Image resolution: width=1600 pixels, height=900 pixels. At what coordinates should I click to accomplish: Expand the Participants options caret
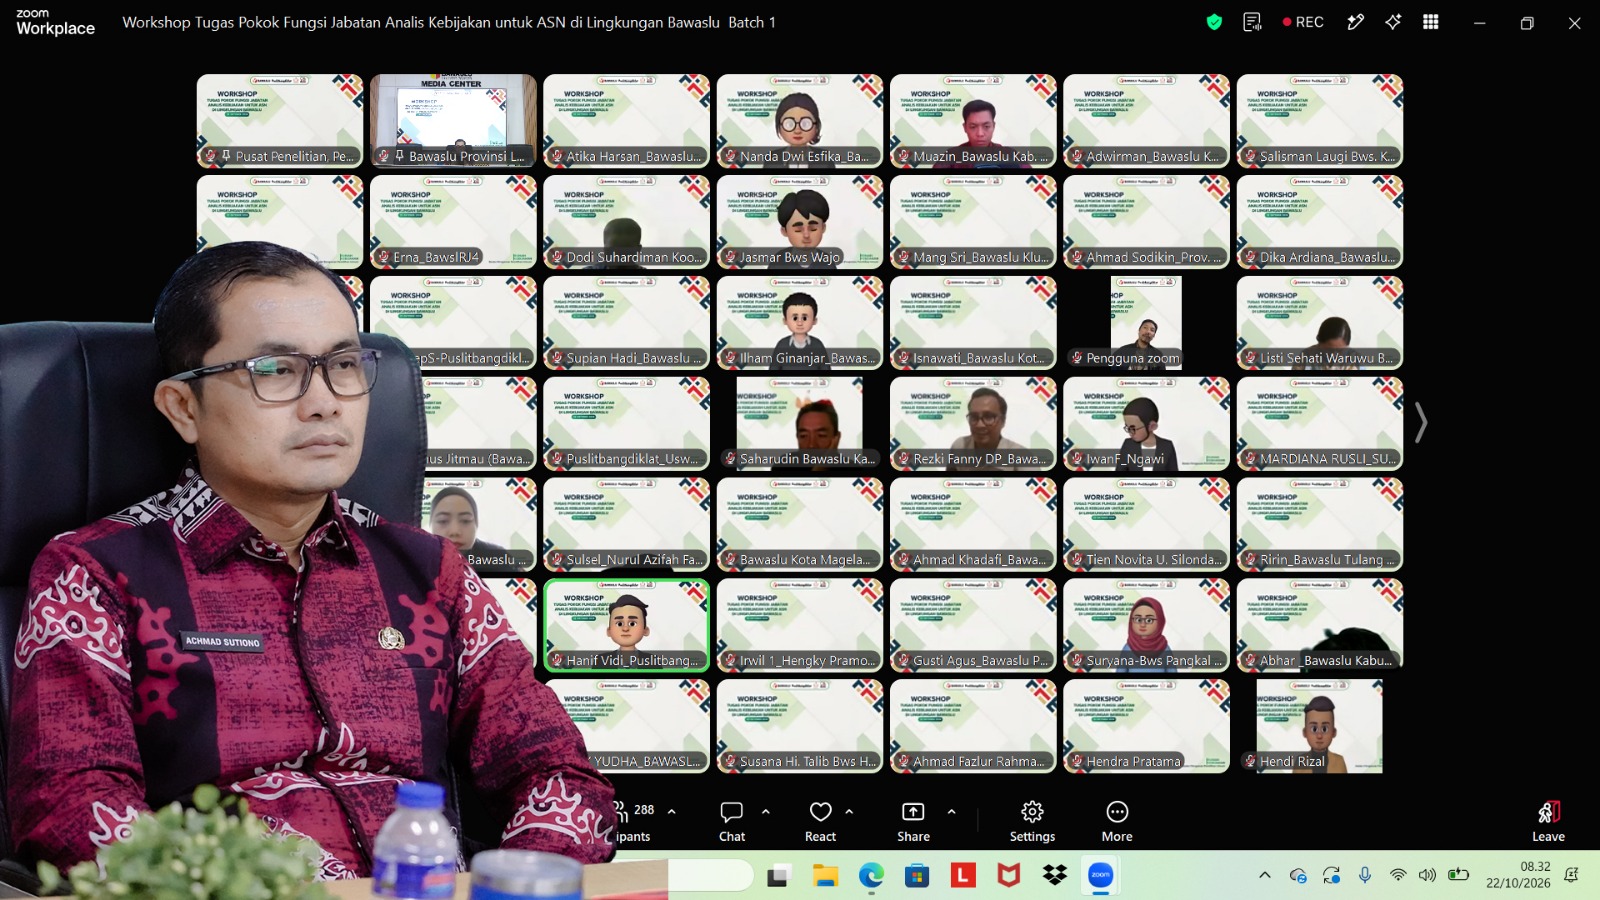pos(672,811)
